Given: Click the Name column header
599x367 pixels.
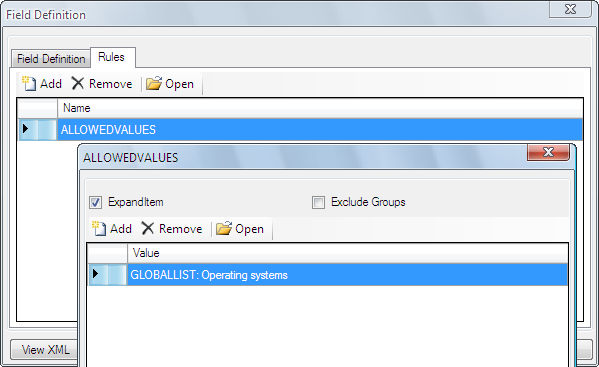Looking at the screenshot, I should tap(320, 108).
